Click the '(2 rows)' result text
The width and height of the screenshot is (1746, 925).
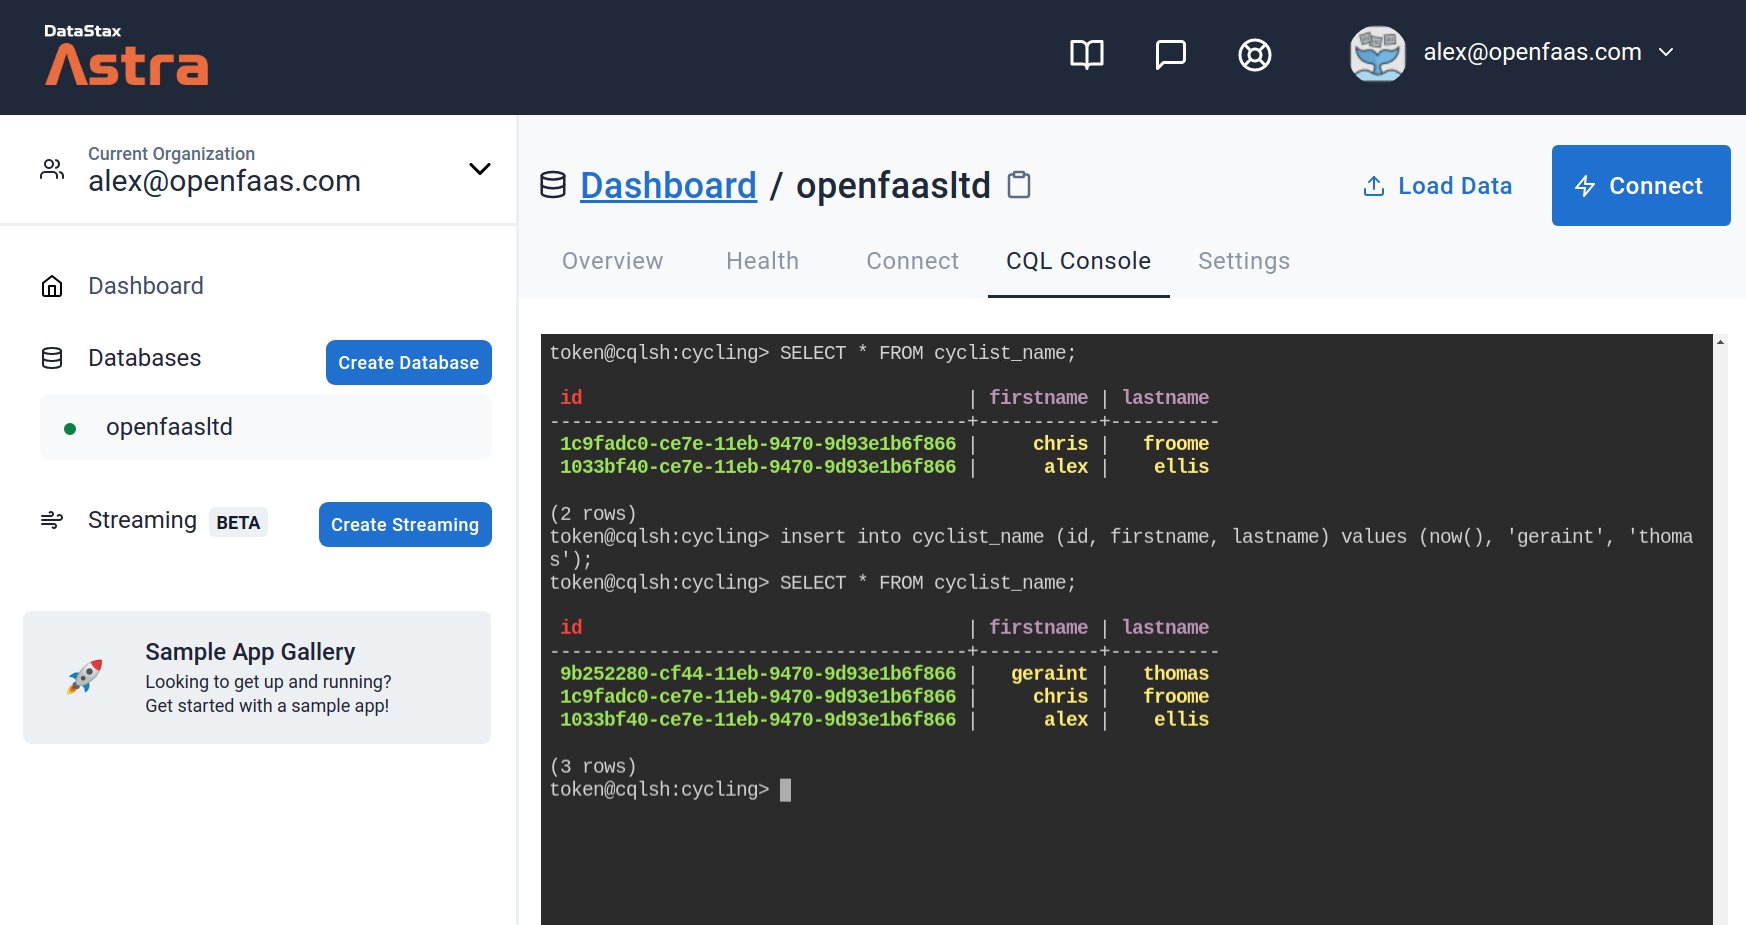tap(593, 513)
